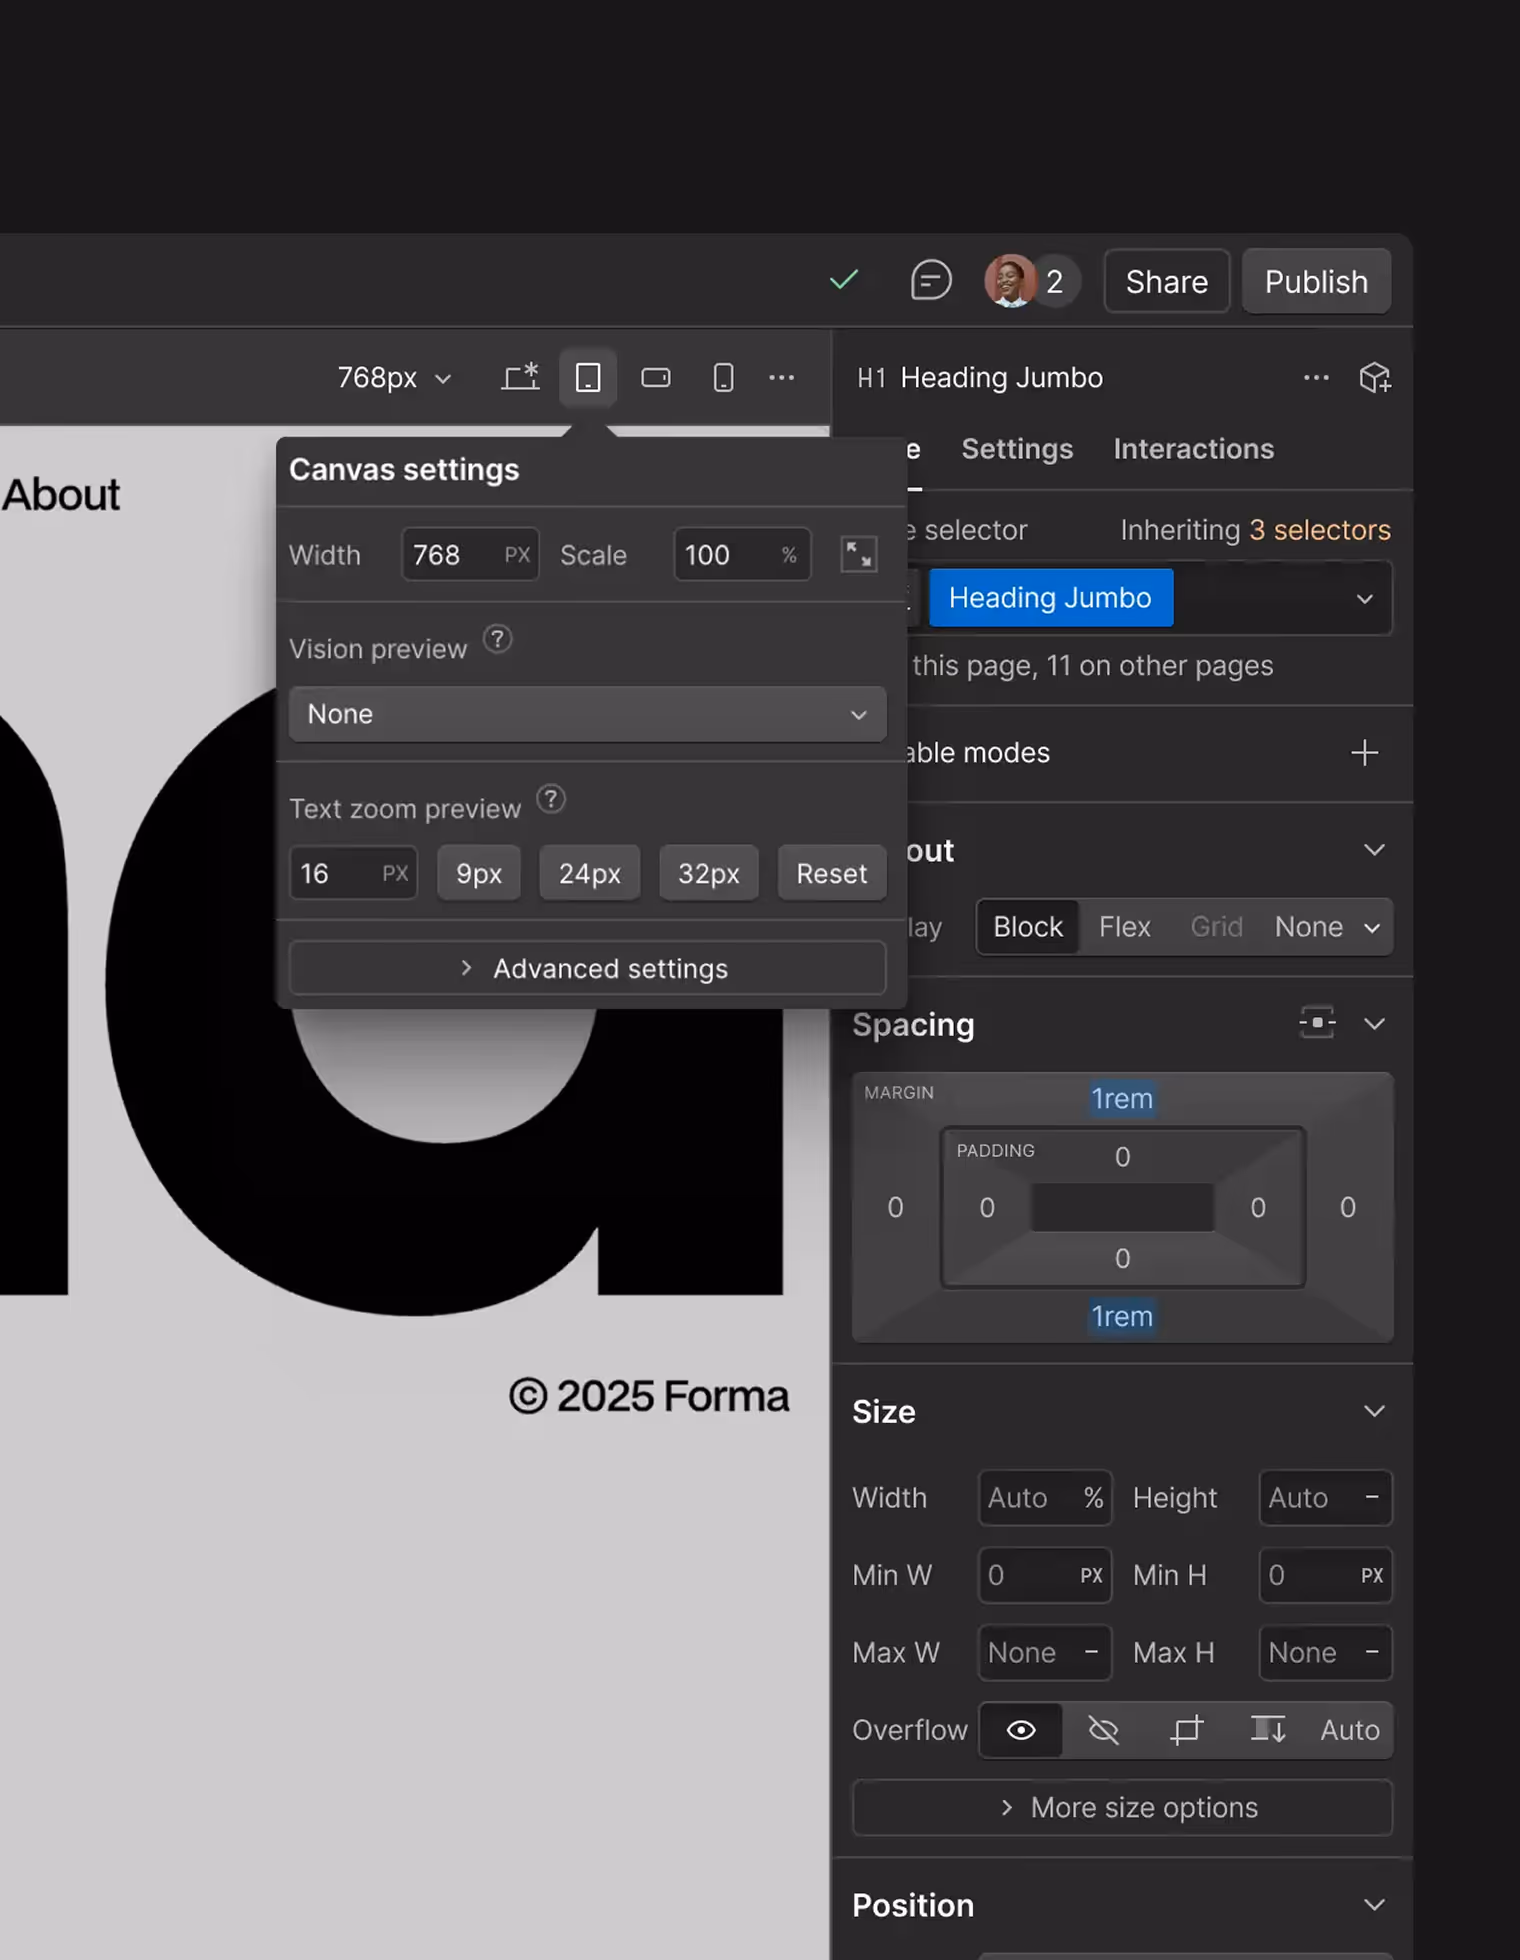Screen dimensions: 1520x1960
Task: Click the Heading Jumbo selector tag
Action: [x=1050, y=598]
